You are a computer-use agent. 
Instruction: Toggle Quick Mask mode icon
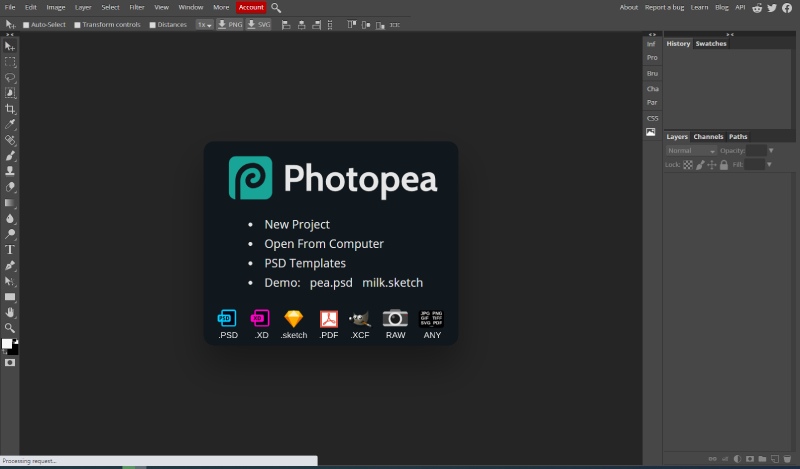(x=10, y=362)
